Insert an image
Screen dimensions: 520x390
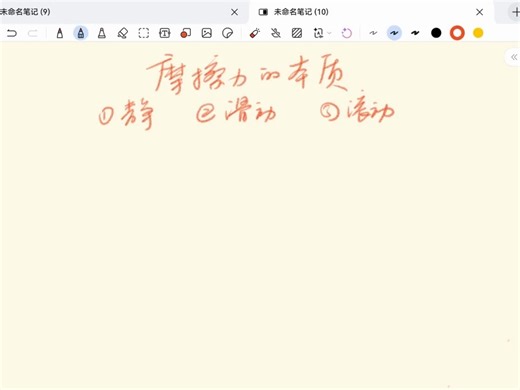[207, 33]
